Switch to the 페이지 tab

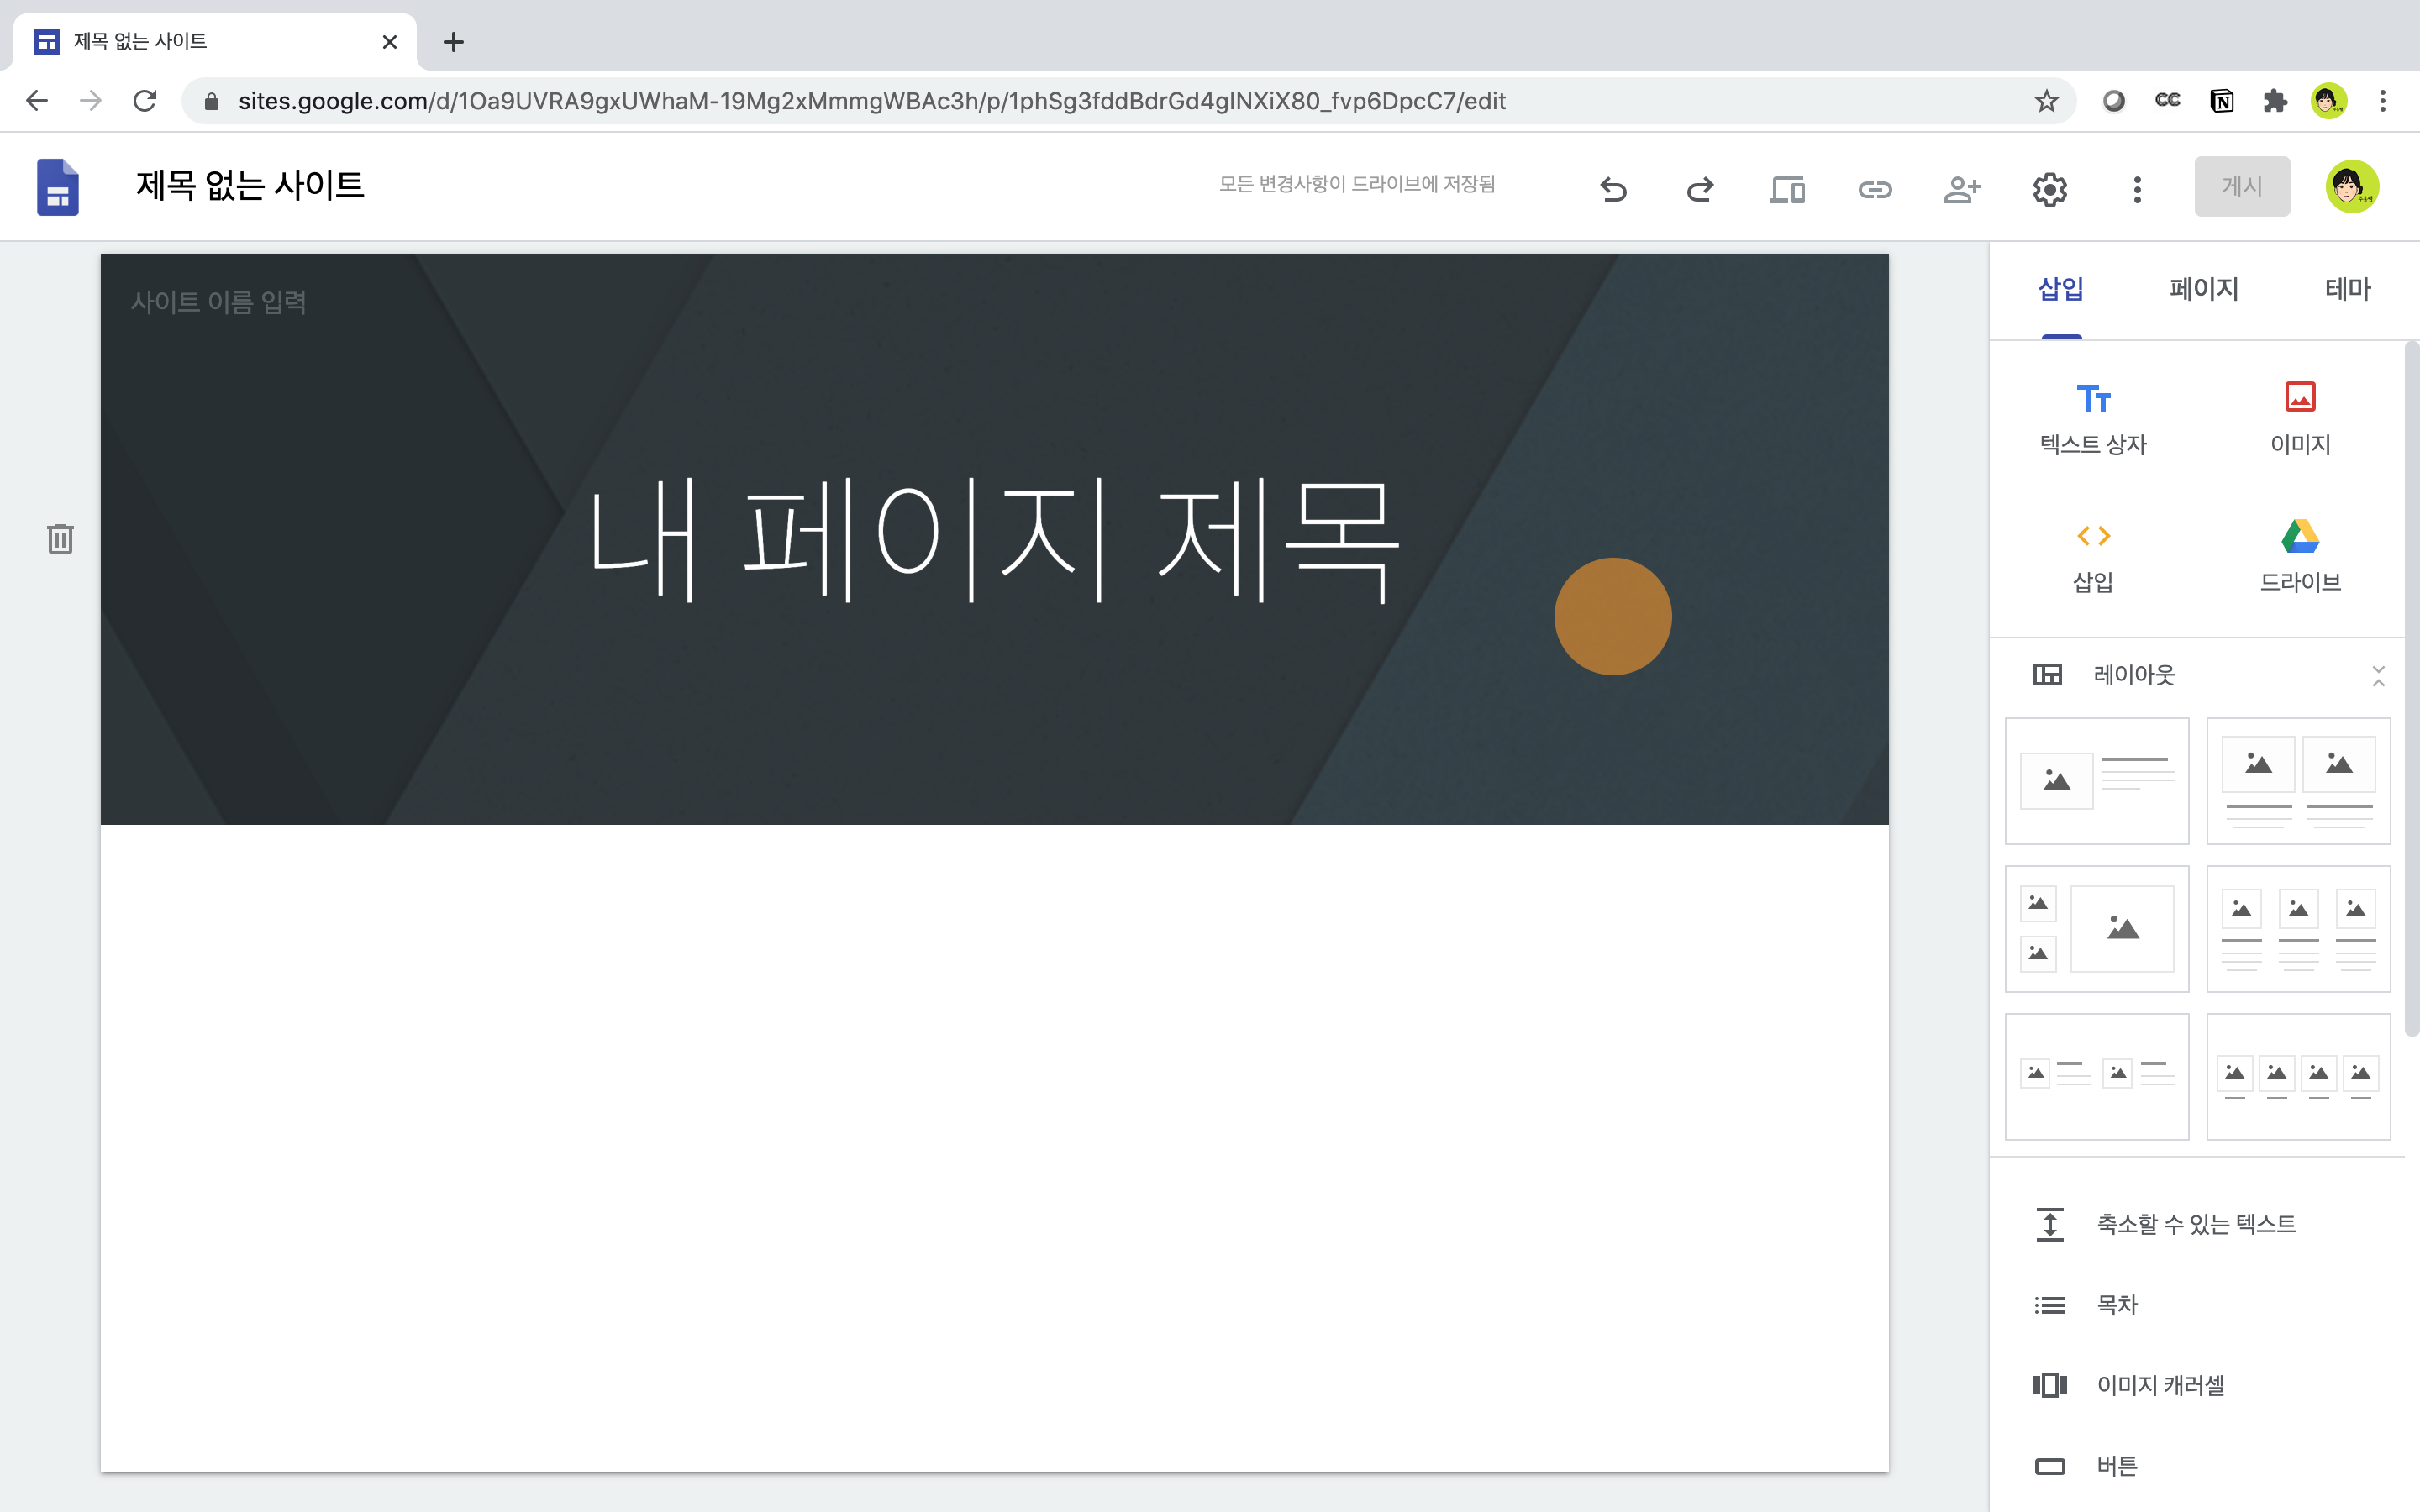tap(2203, 289)
